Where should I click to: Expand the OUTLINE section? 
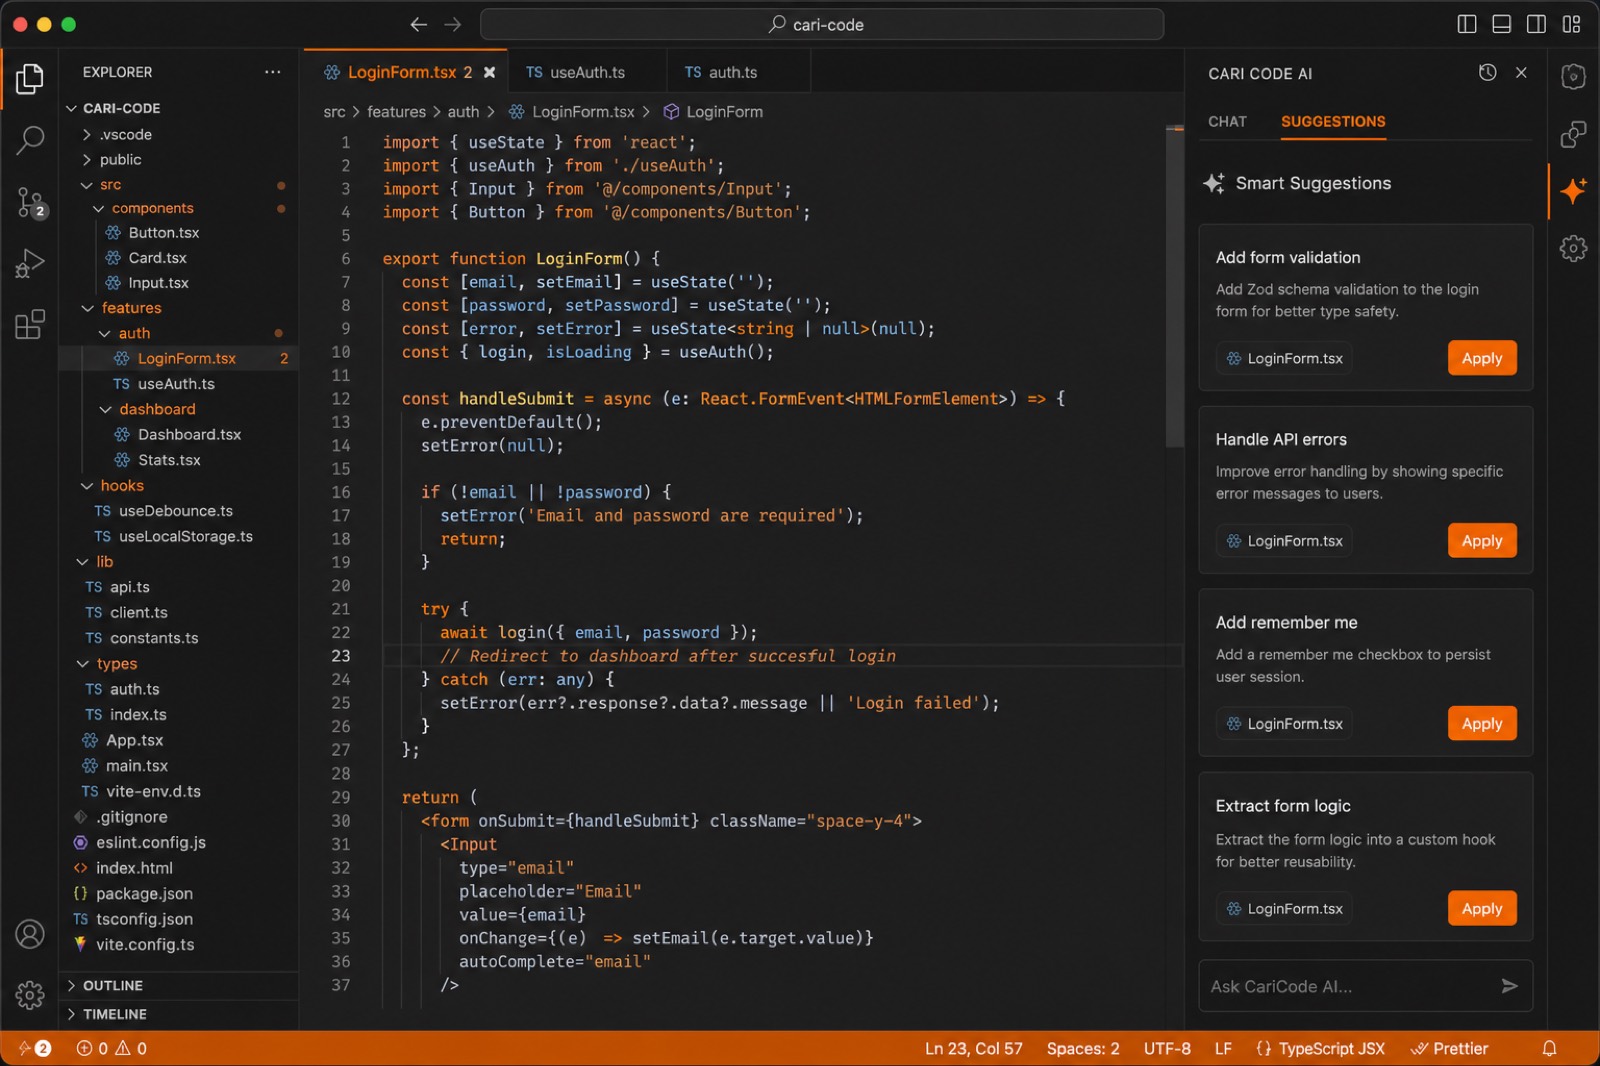pos(179,986)
